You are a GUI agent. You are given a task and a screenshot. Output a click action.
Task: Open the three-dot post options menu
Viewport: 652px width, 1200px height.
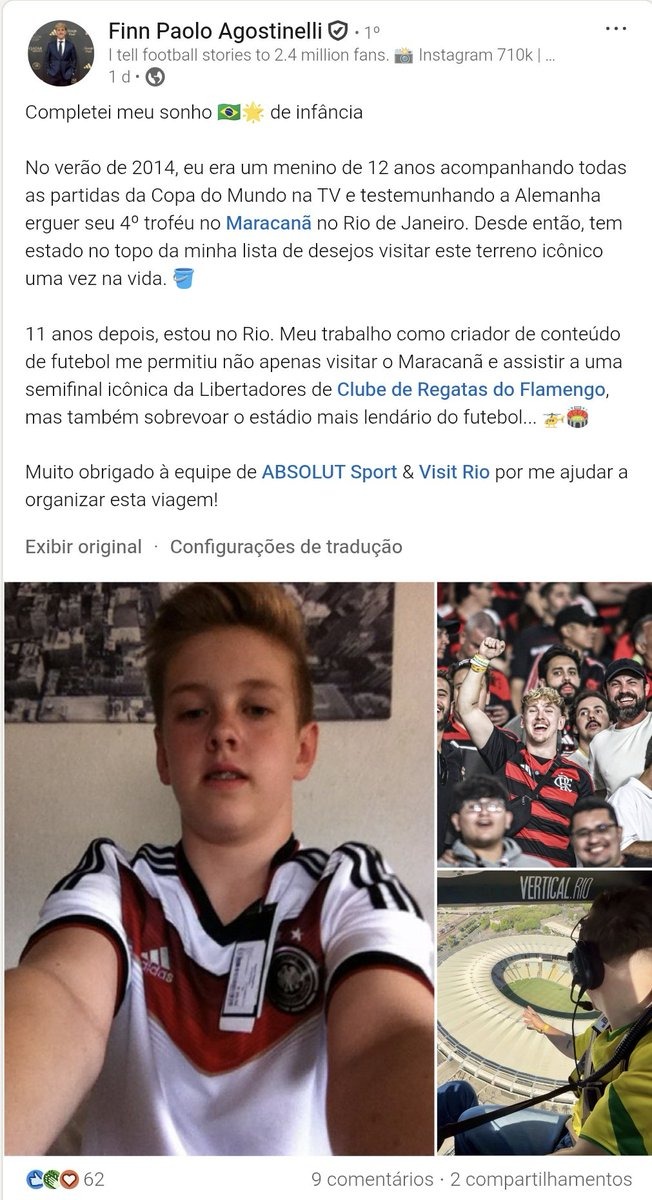616,29
